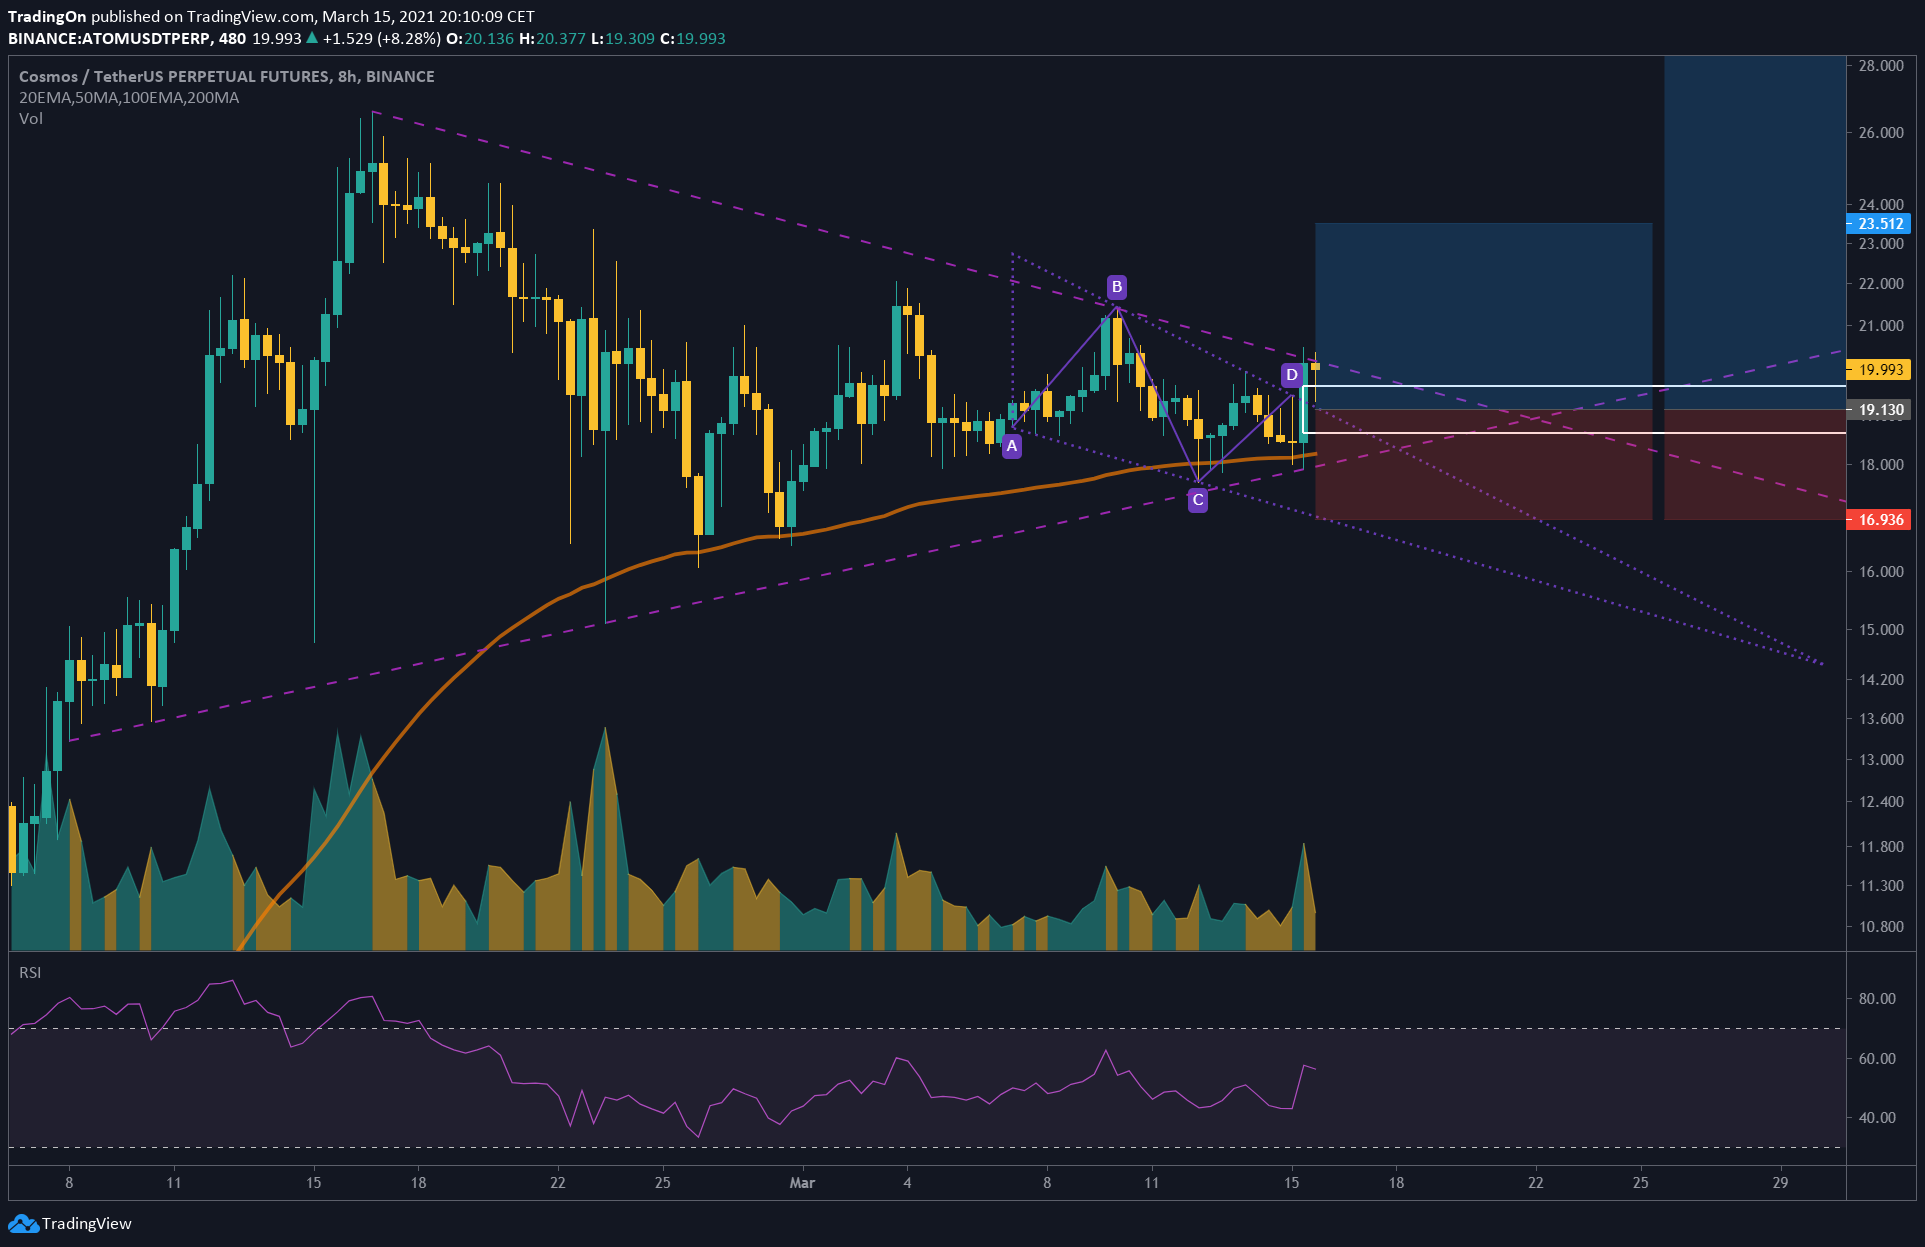Click the 10.800 price axis value

1881,927
